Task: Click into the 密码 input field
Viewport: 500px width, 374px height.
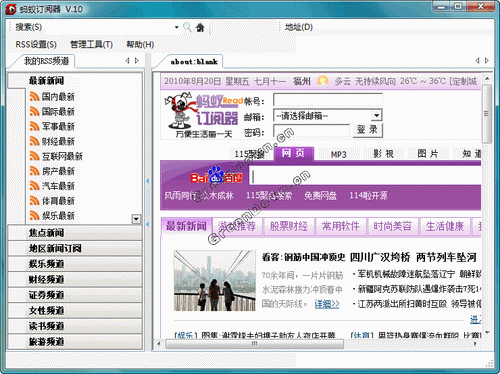Action: click(x=312, y=131)
